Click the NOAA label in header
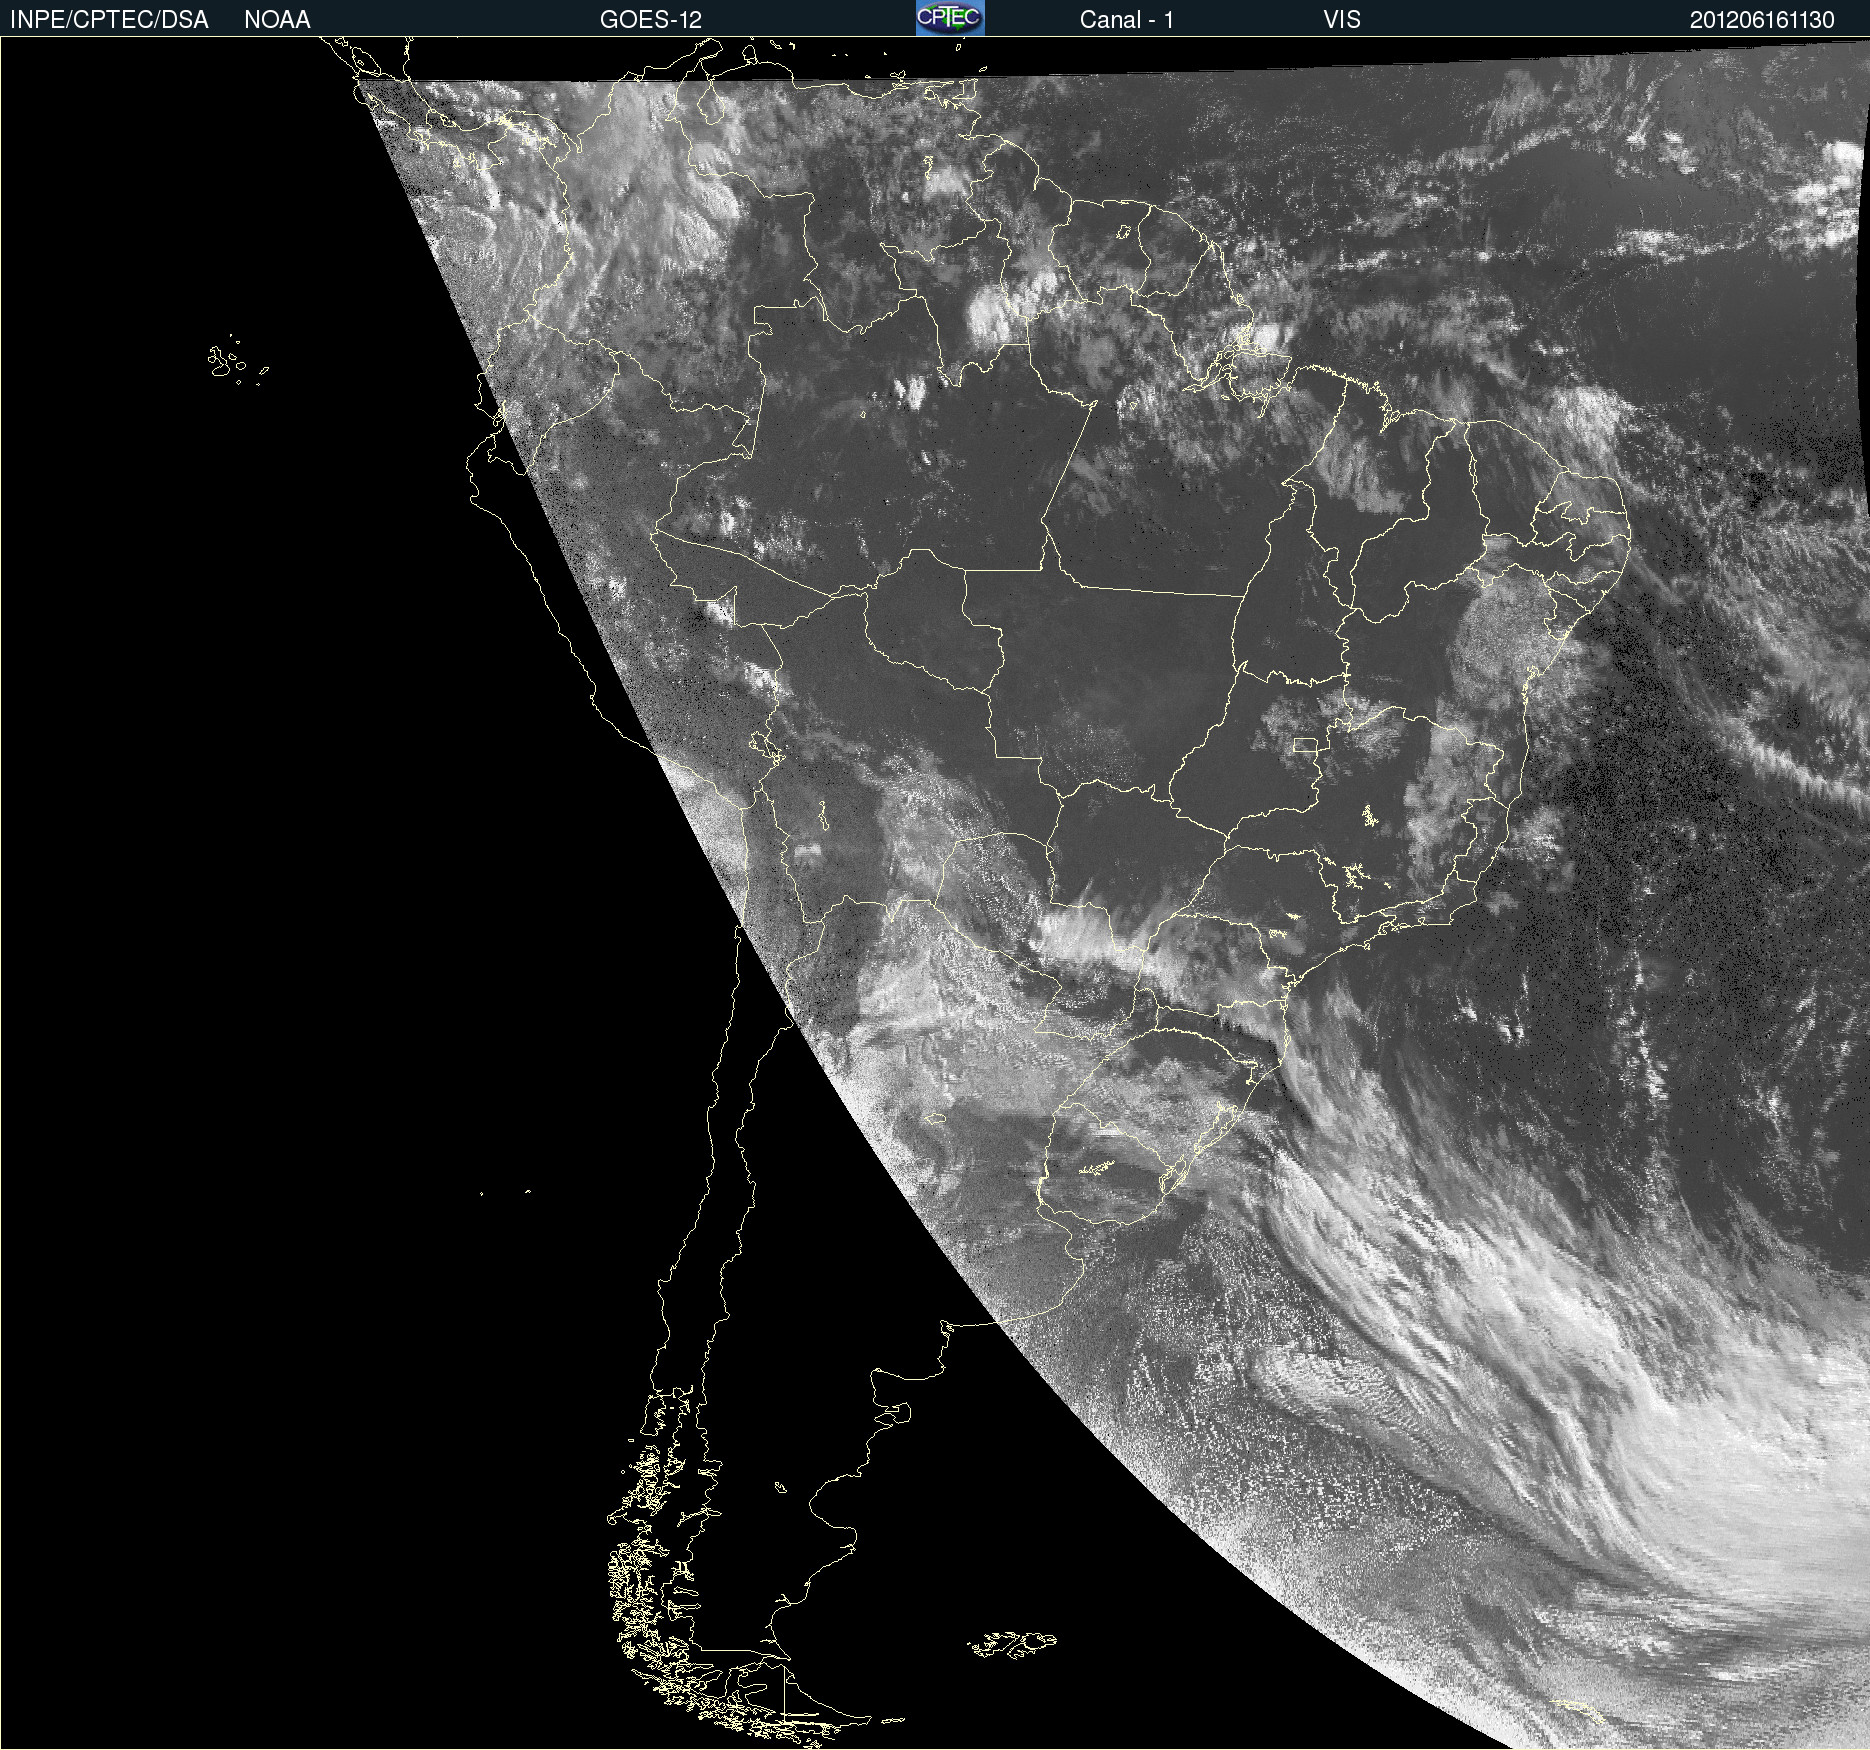Viewport: 1870px width, 1750px height. tap(277, 20)
